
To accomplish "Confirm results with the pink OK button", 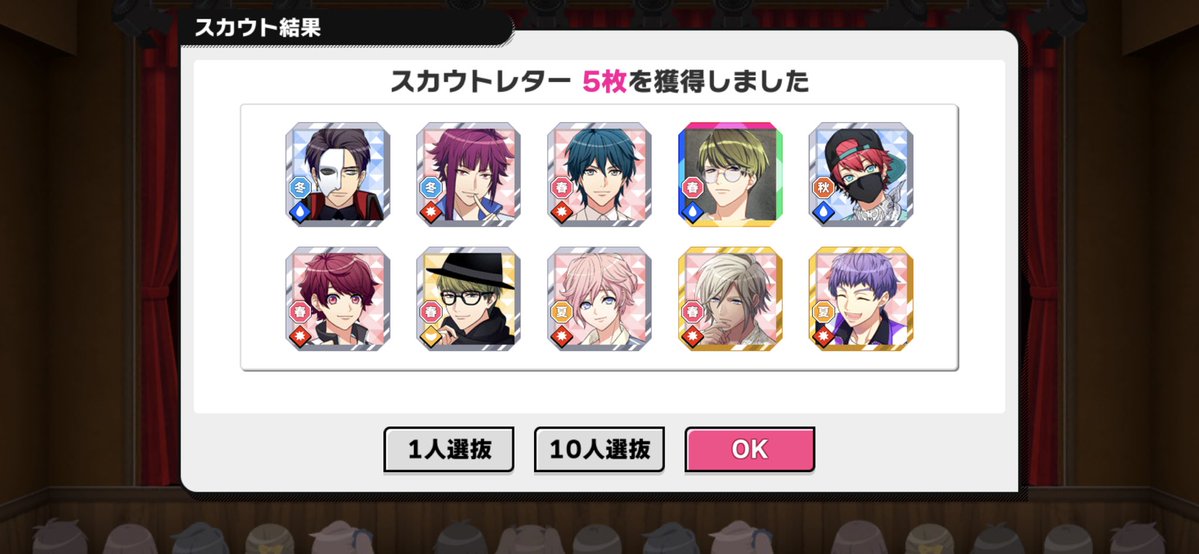I will (749, 449).
